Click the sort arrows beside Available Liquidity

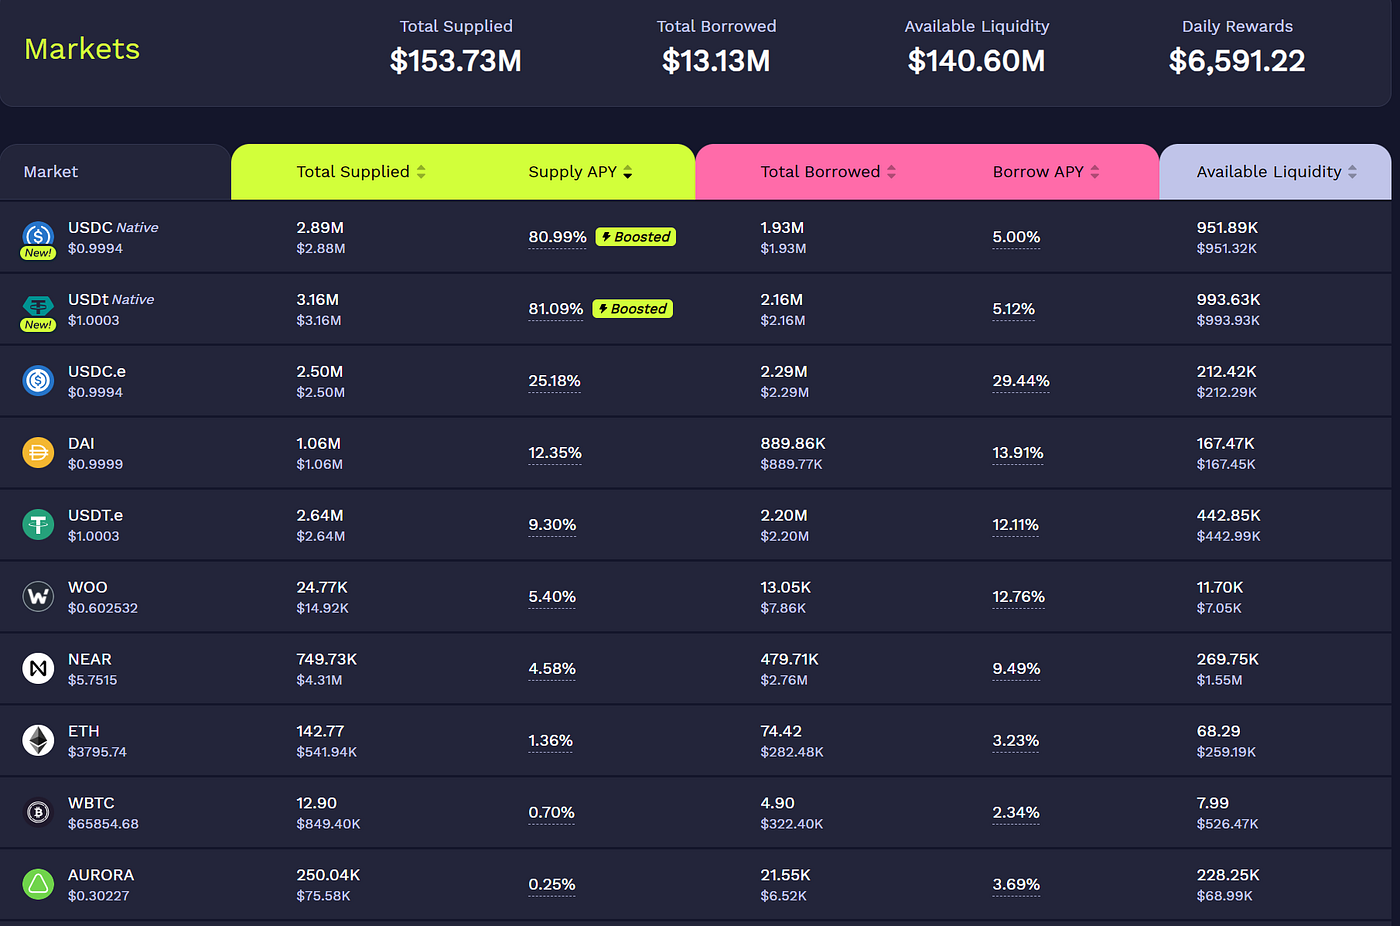click(1352, 172)
